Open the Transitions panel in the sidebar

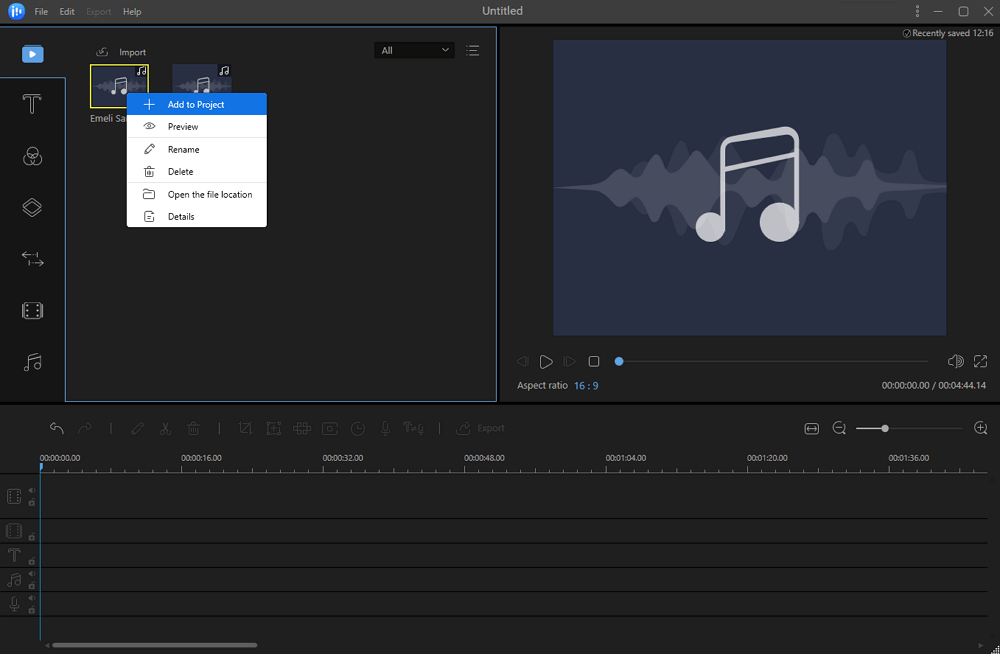tap(32, 259)
